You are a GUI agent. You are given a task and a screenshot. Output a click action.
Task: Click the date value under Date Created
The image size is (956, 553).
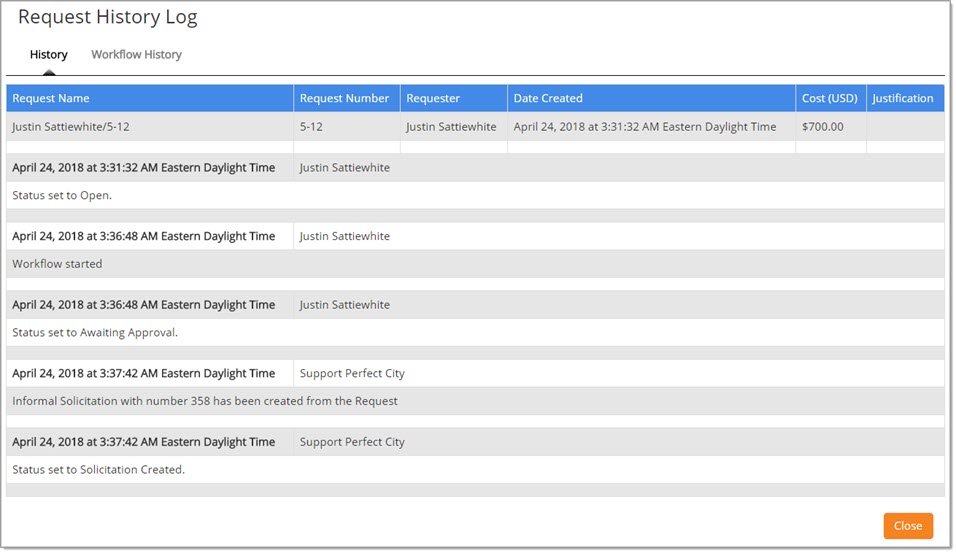644,127
